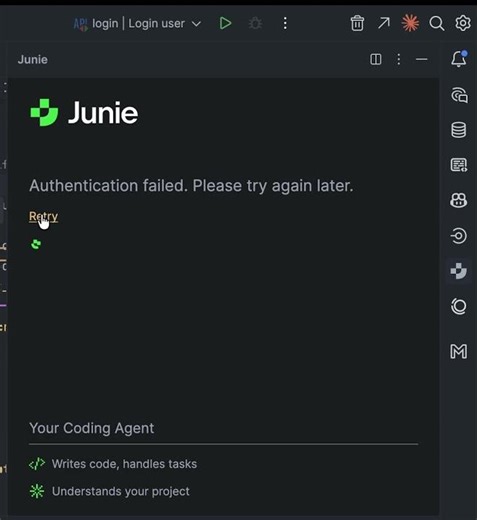The height and width of the screenshot is (520, 477).
Task: Open IDE settings gear
Action: pyautogui.click(x=463, y=23)
